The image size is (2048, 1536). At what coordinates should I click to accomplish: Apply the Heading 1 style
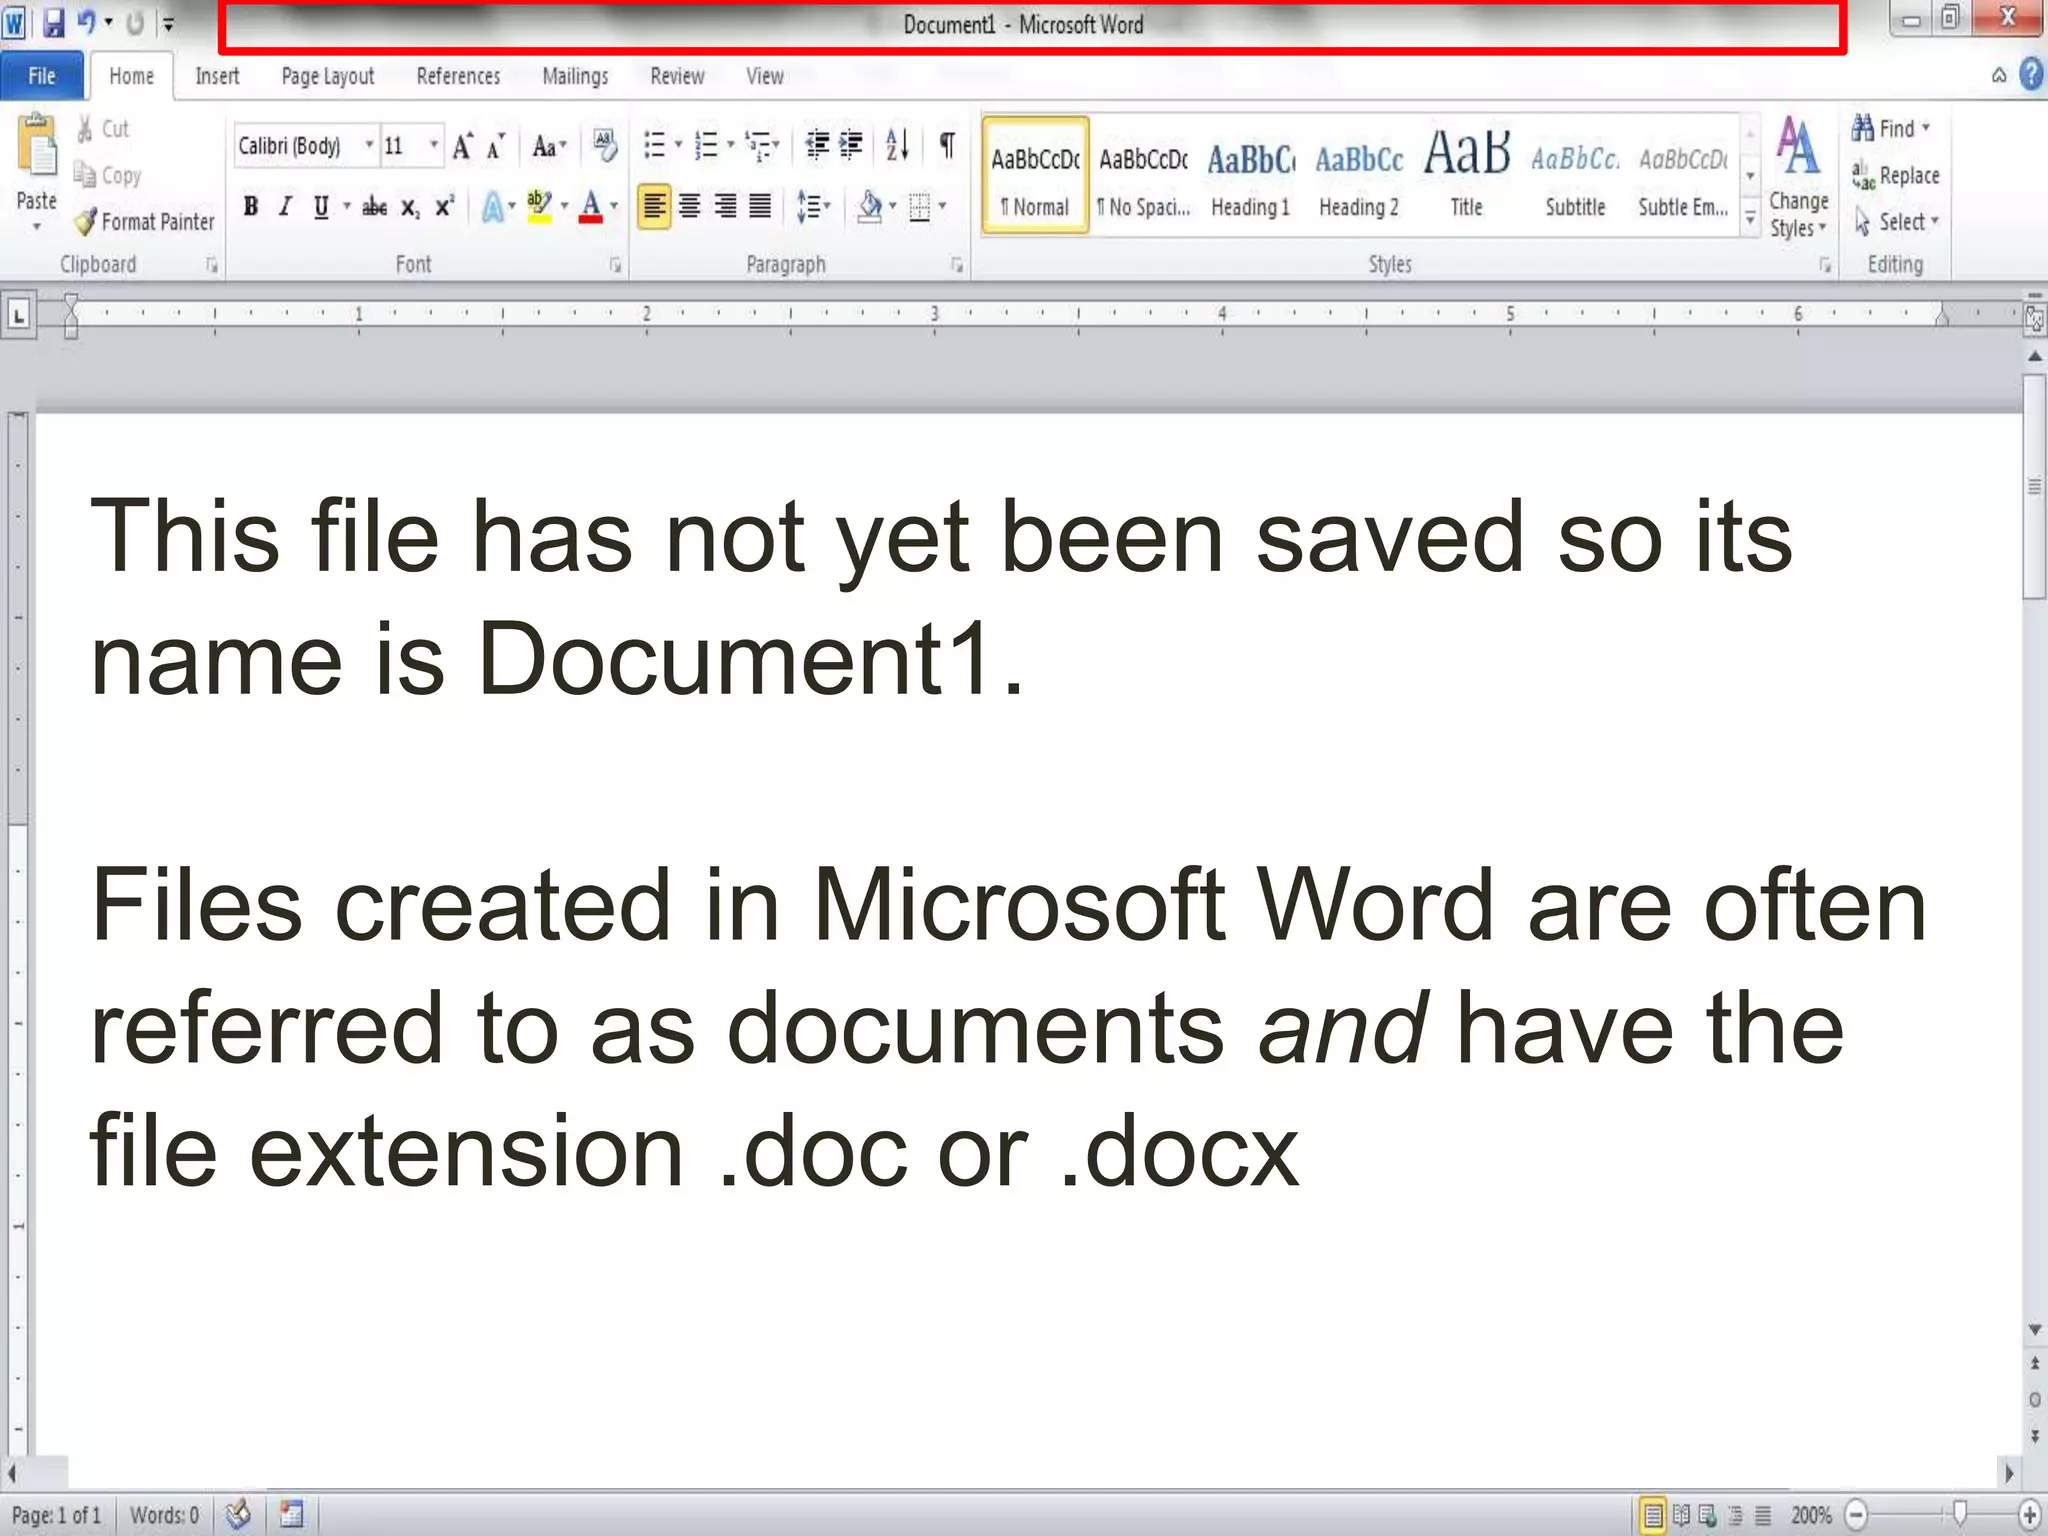pos(1250,177)
